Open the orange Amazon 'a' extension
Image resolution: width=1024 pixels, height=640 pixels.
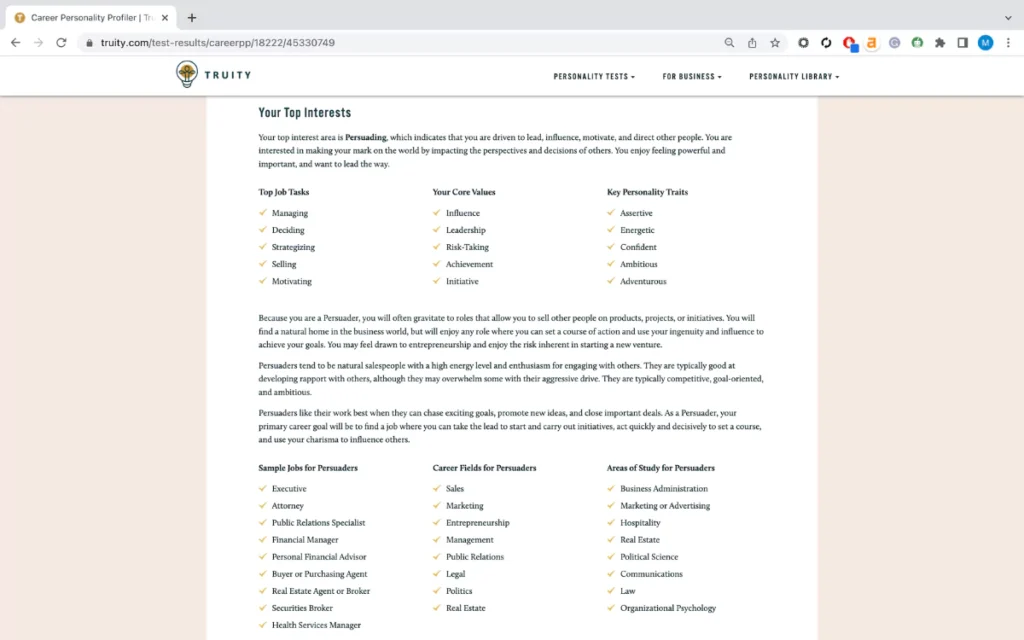[871, 42]
